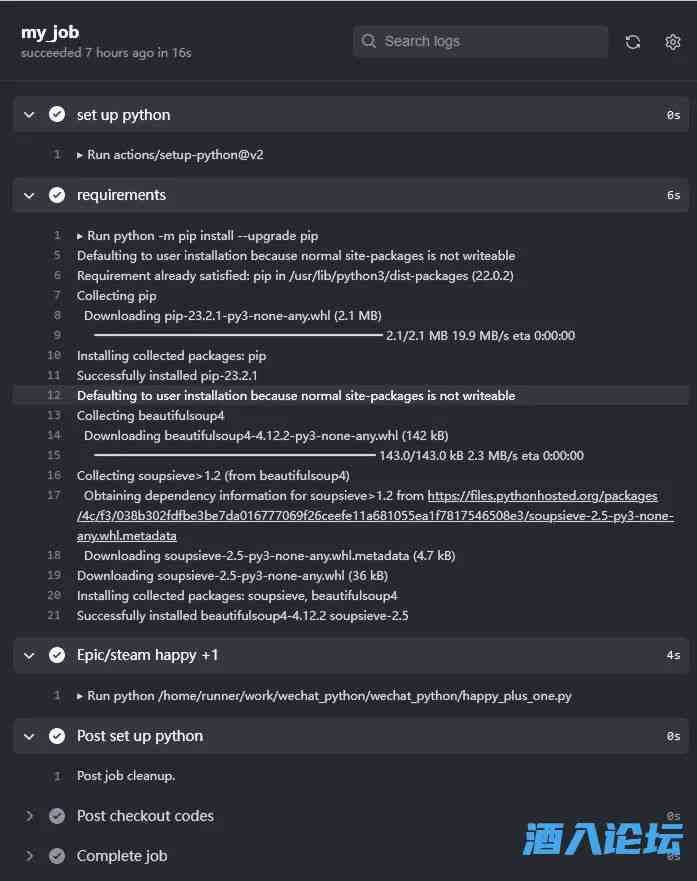Expand the Complete job step
697x881 pixels.
[x=29, y=856]
